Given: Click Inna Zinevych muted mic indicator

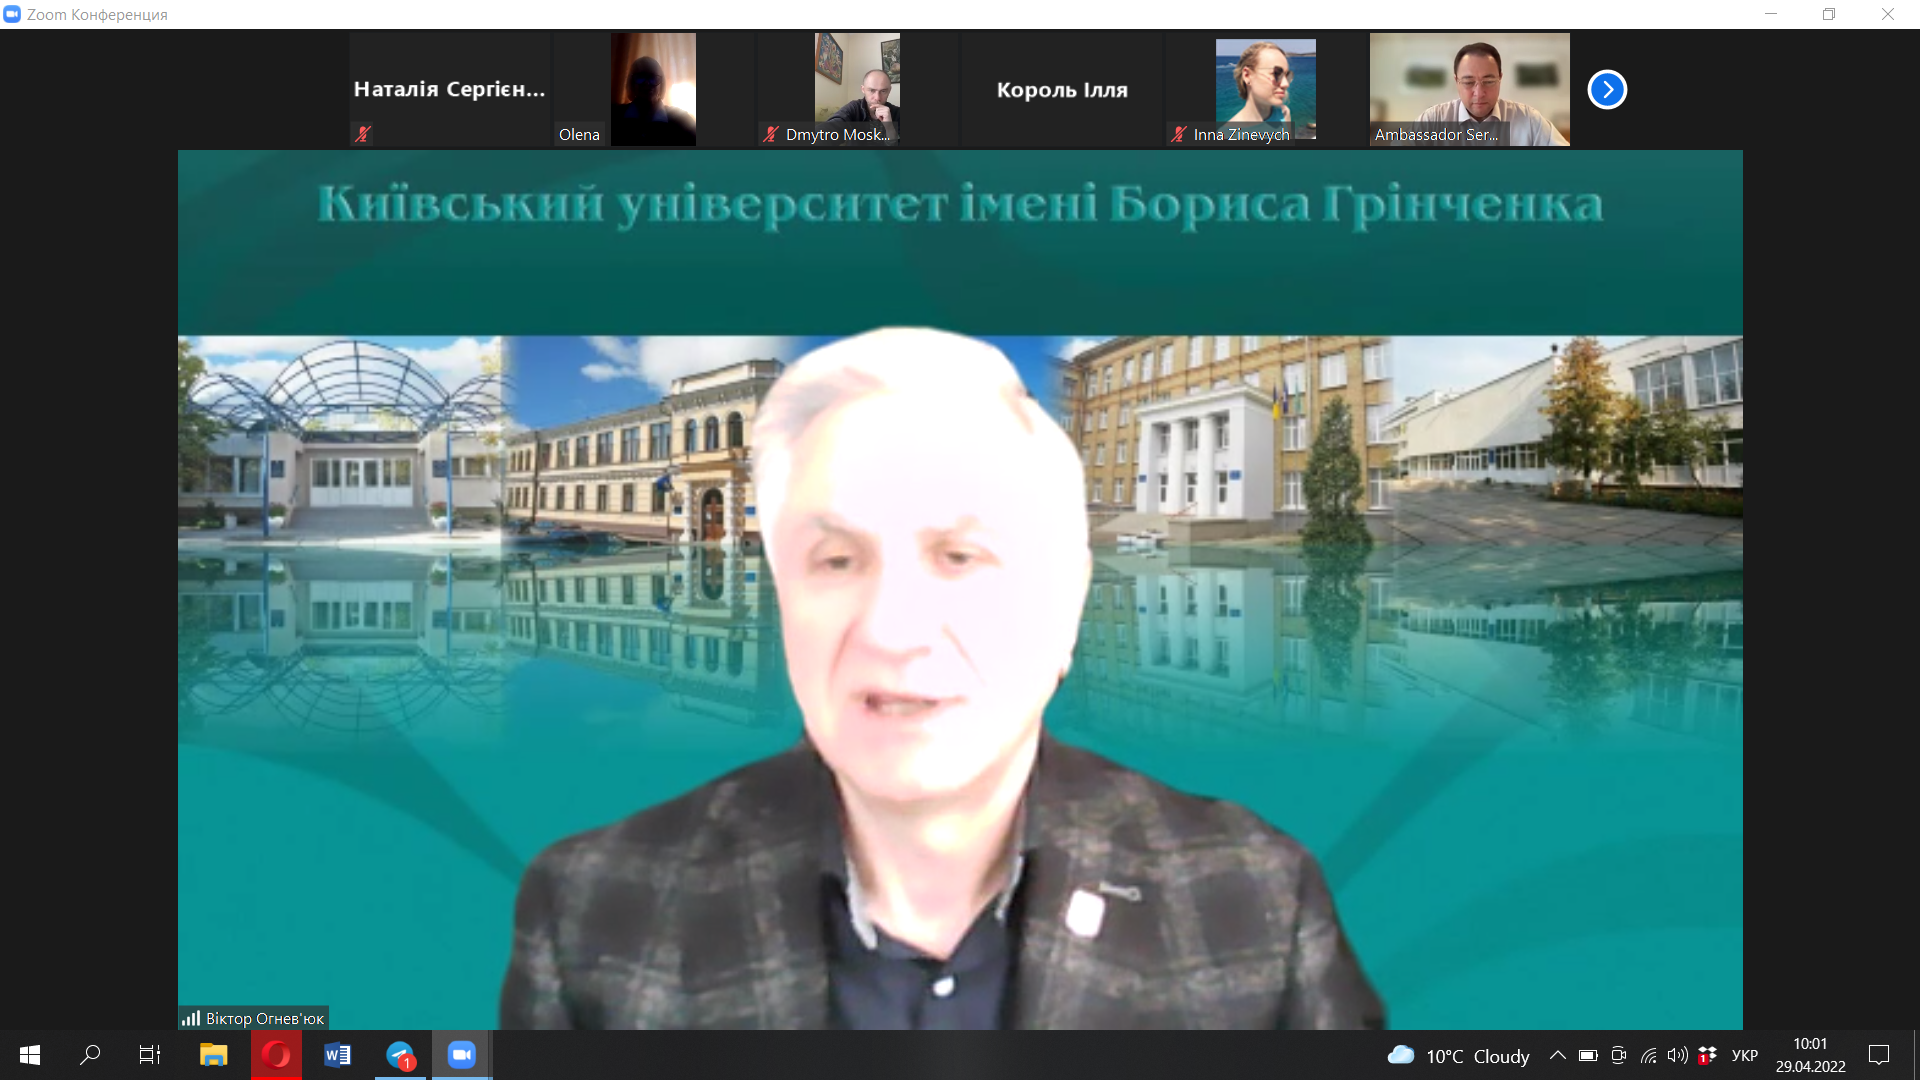Looking at the screenshot, I should coord(1179,134).
